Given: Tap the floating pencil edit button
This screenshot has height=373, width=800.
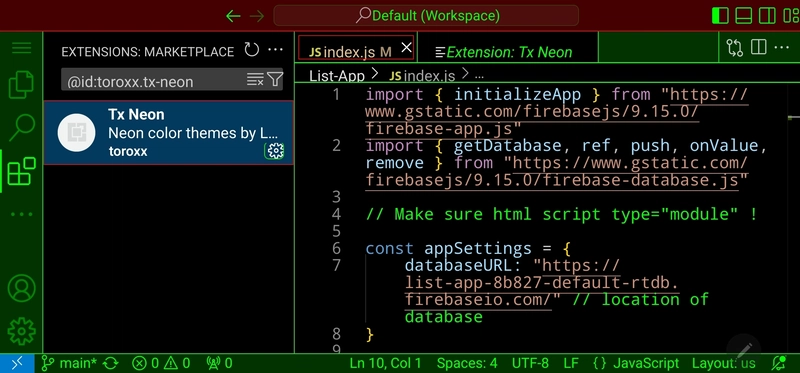Looking at the screenshot, I should point(743,350).
